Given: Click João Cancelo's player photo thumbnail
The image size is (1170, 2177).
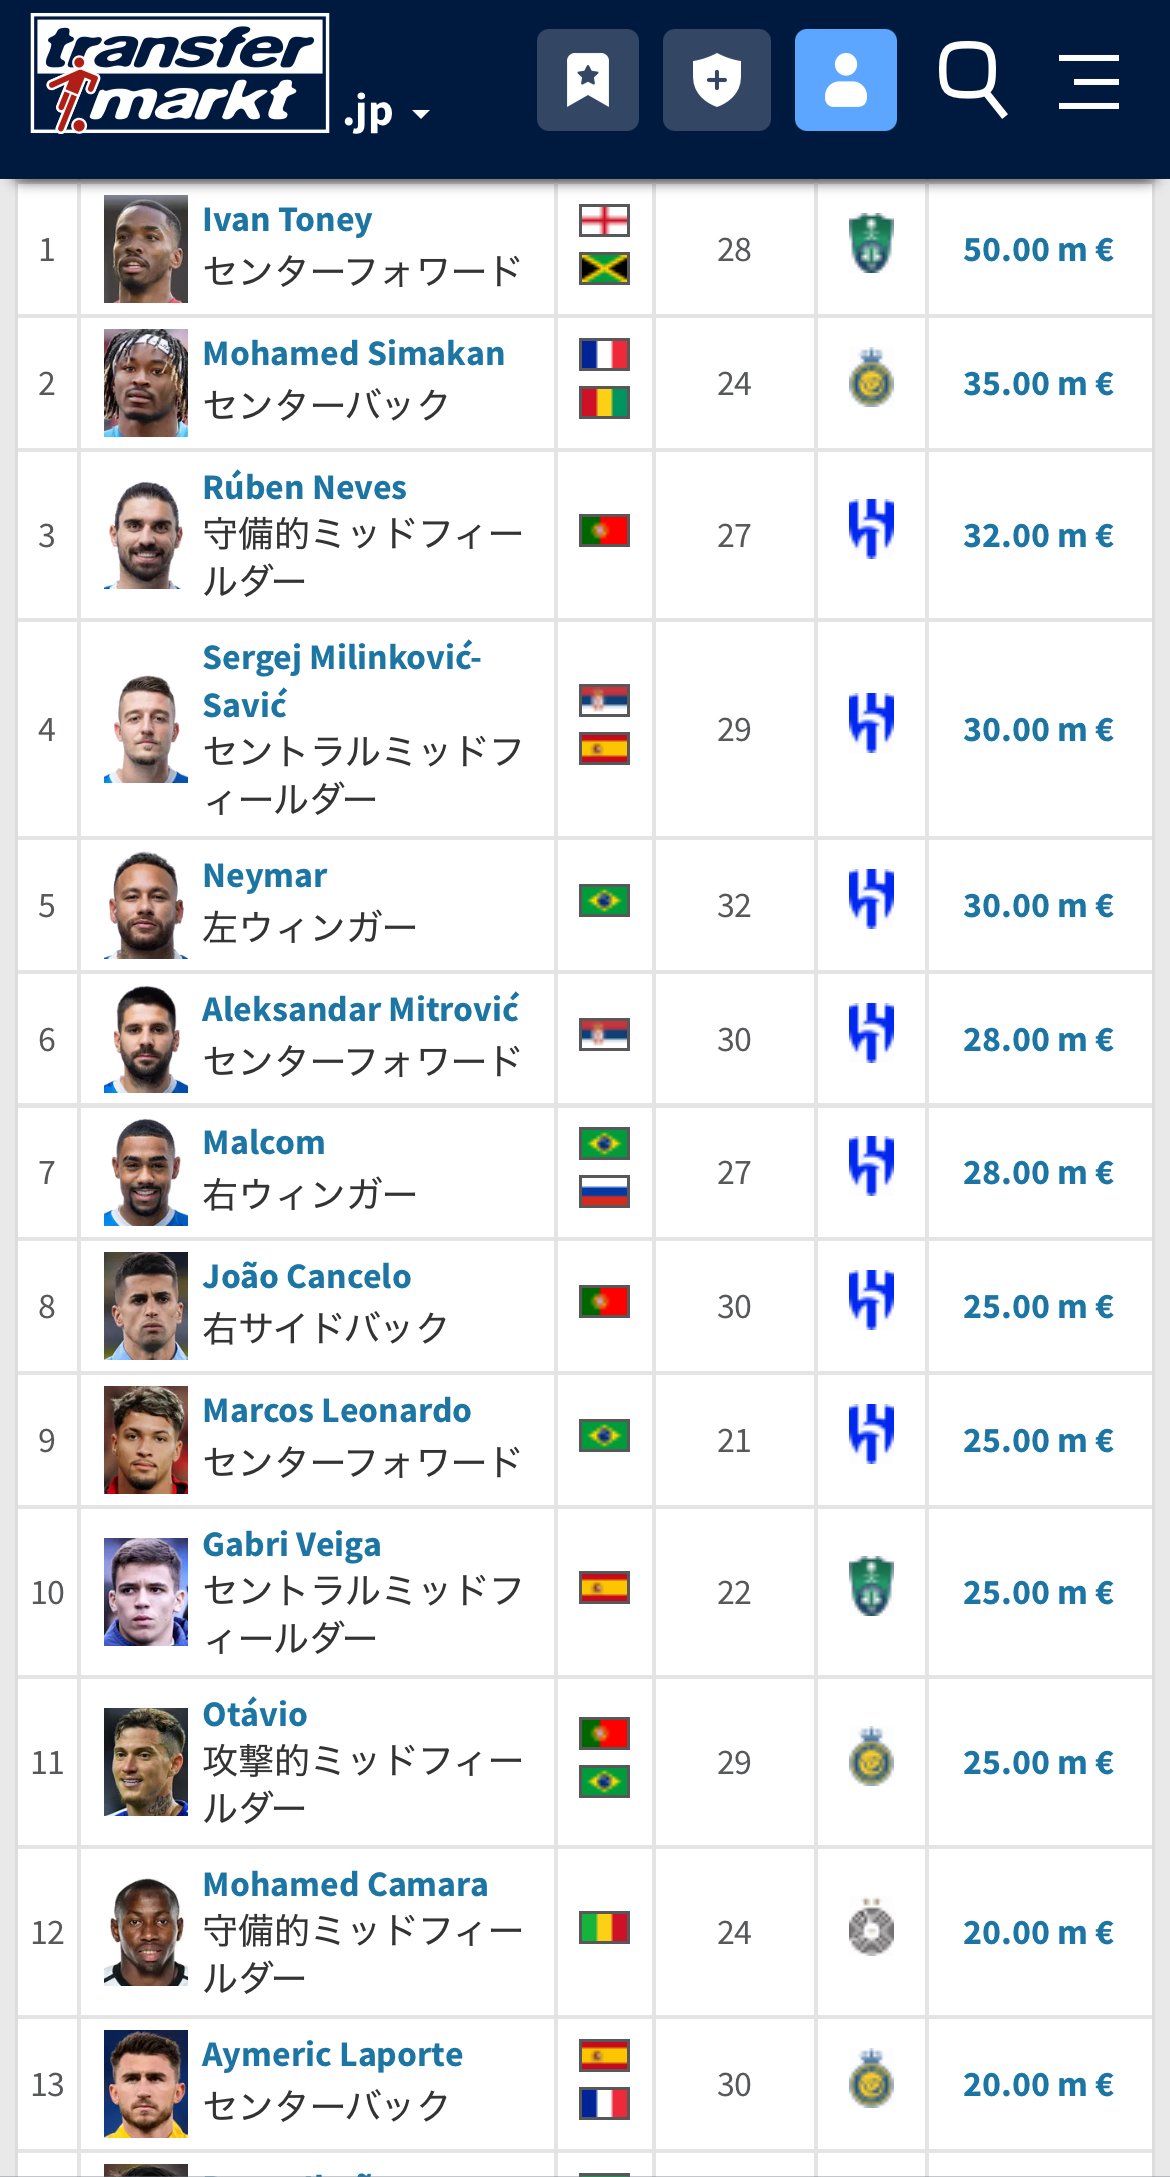Looking at the screenshot, I should tap(146, 1305).
